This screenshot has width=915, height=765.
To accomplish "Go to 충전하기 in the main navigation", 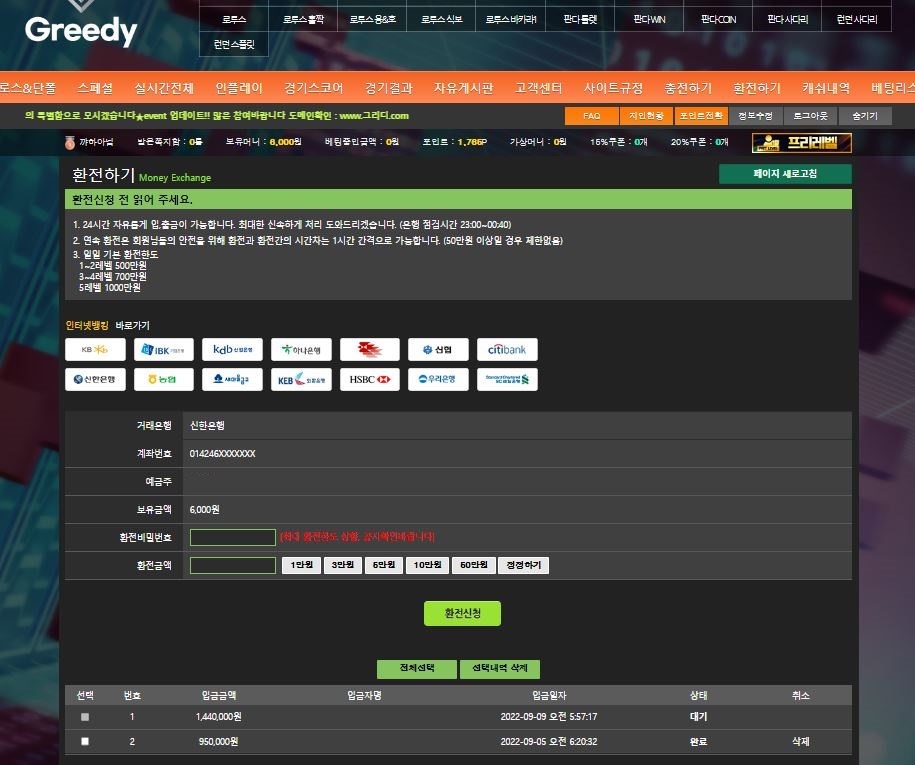I will (x=688, y=87).
